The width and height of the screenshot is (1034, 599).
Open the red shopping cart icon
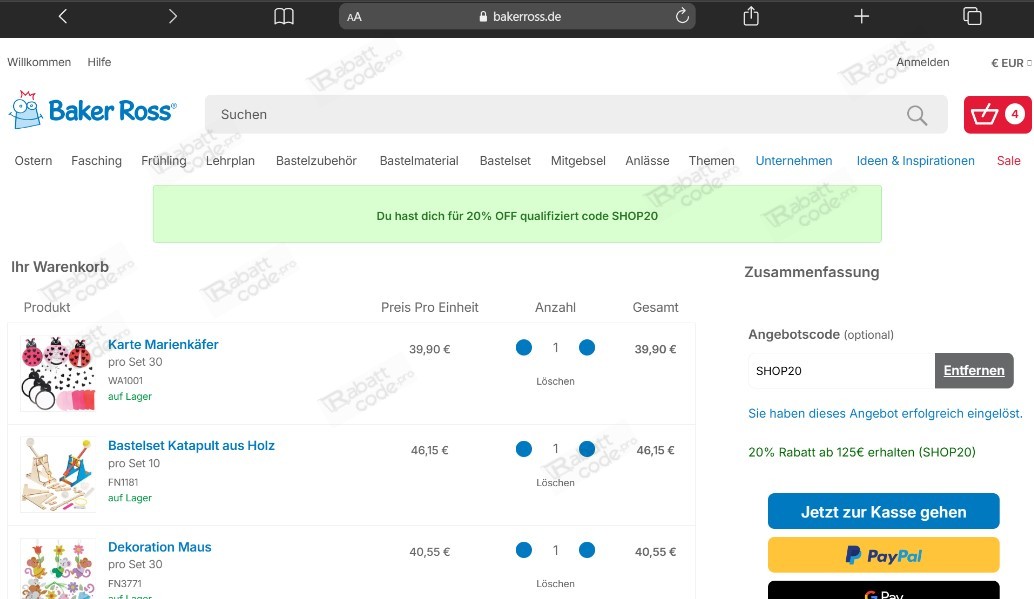[997, 115]
